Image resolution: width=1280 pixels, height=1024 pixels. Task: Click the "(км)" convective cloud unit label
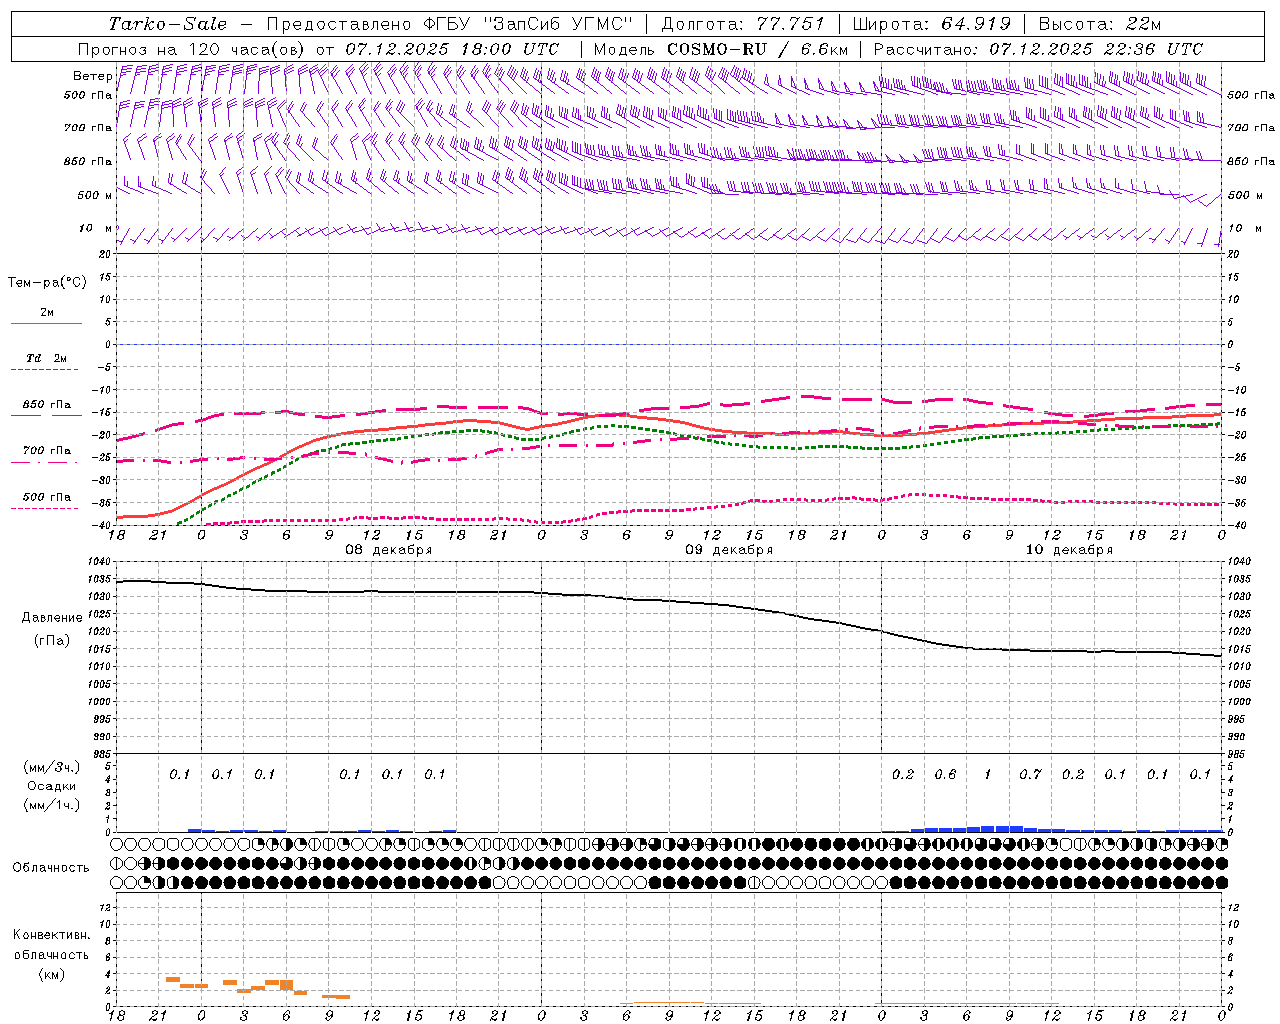tap(51, 974)
